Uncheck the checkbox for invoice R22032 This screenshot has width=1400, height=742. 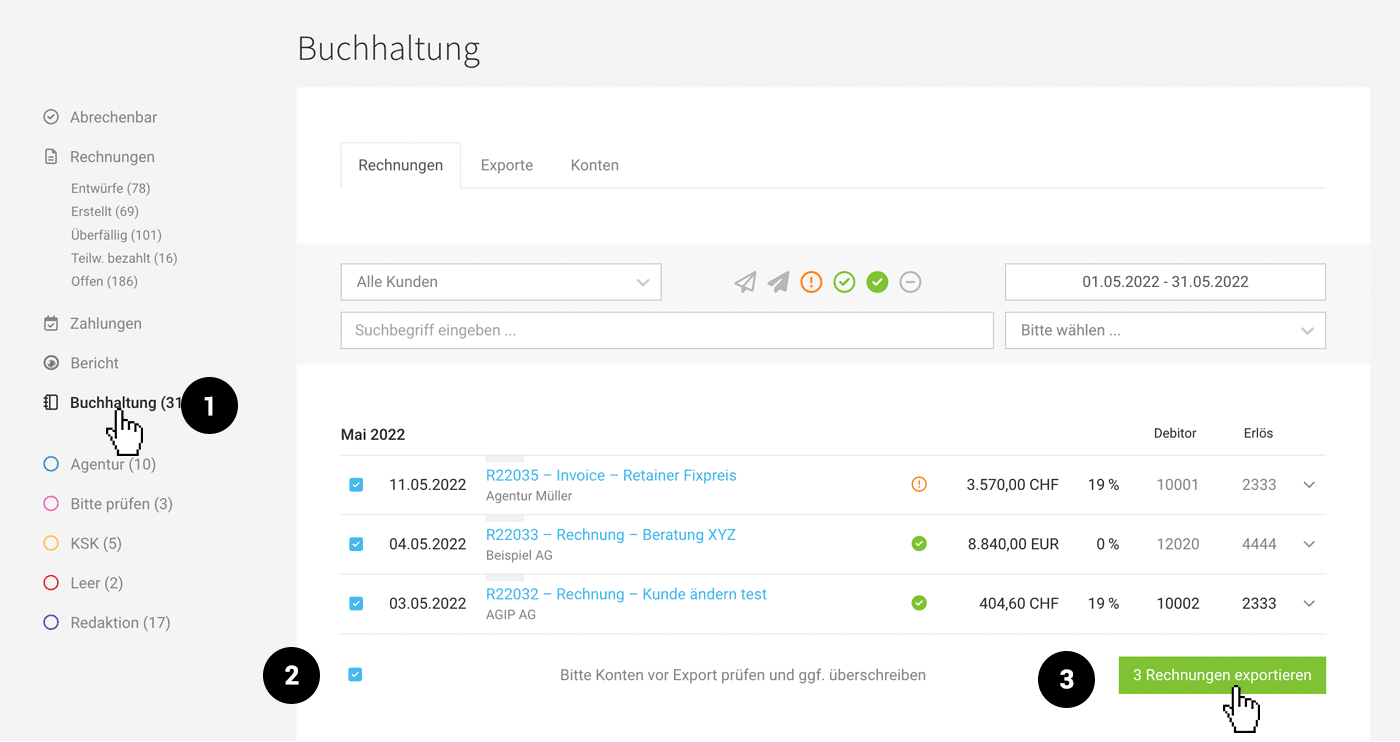click(x=356, y=604)
